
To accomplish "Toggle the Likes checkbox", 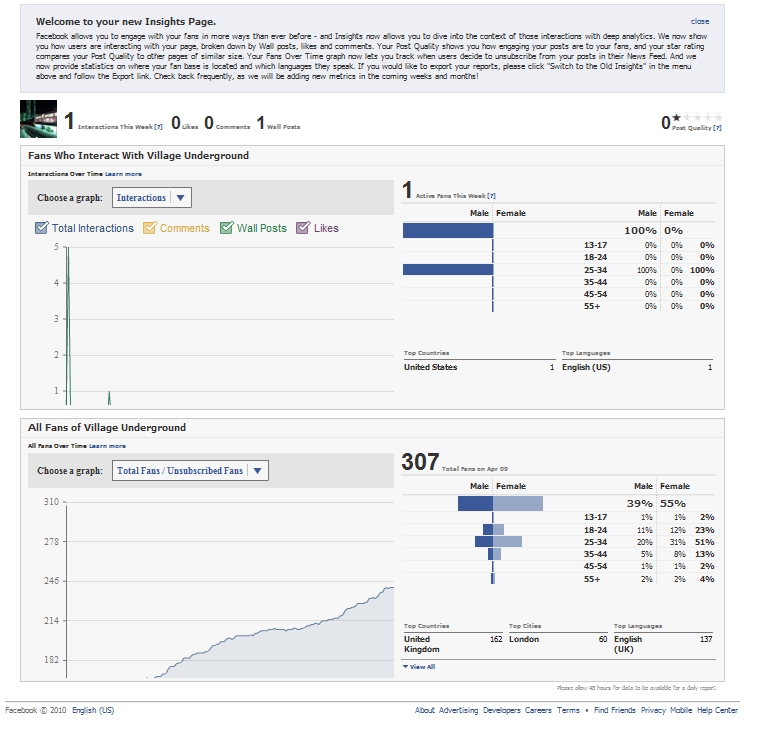I will (303, 228).
